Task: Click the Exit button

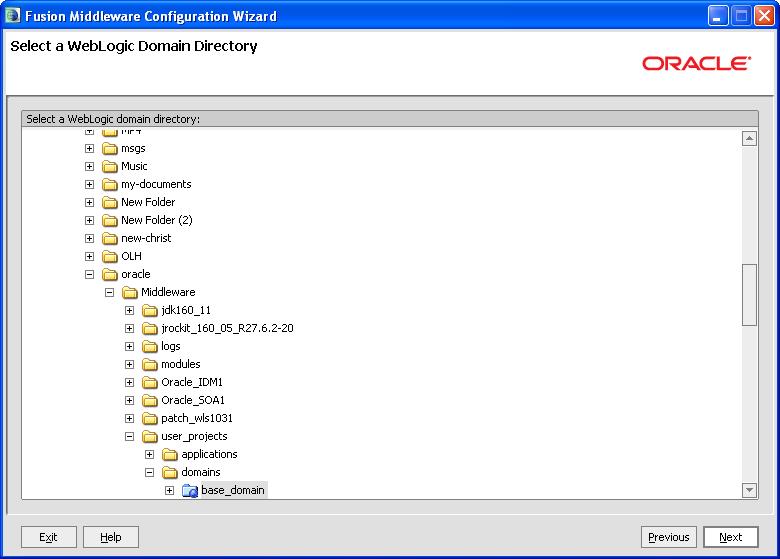Action: [x=49, y=537]
